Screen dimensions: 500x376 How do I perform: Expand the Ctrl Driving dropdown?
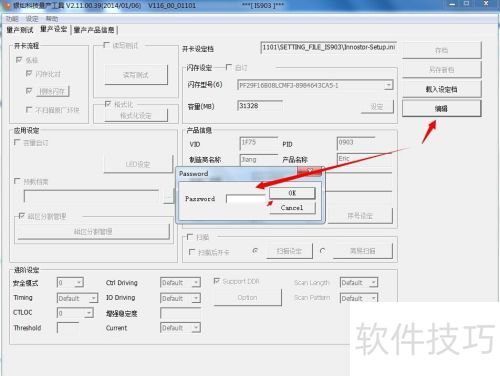pyautogui.click(x=196, y=283)
